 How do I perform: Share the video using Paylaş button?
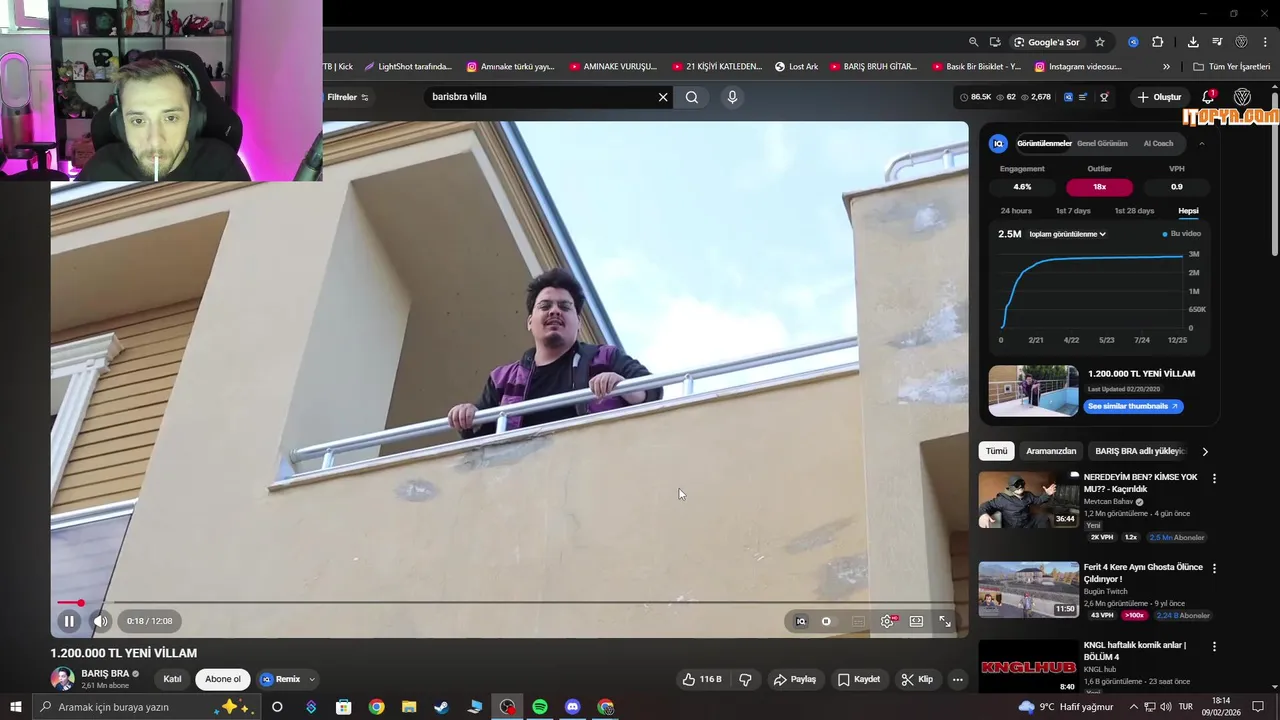coord(795,679)
